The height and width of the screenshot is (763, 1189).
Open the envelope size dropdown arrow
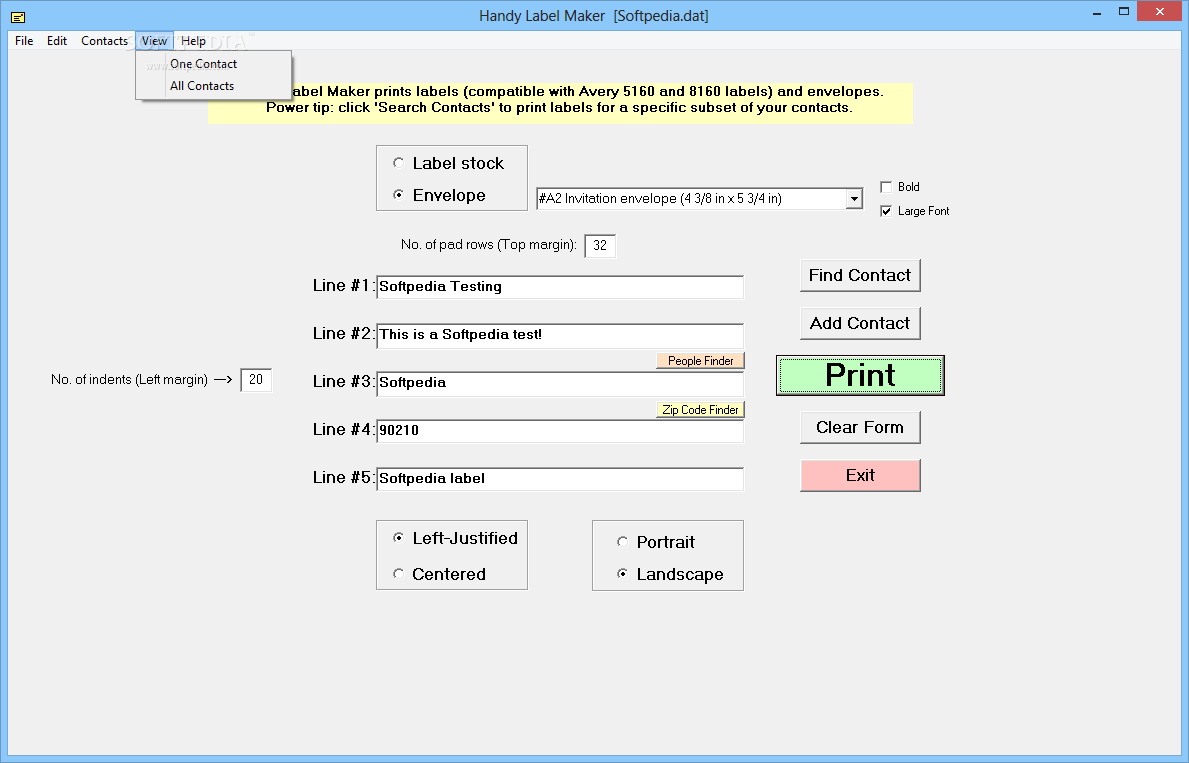click(854, 199)
